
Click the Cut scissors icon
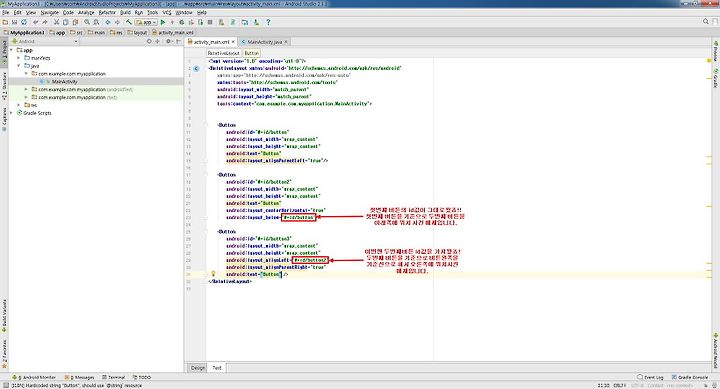pyautogui.click(x=56, y=22)
